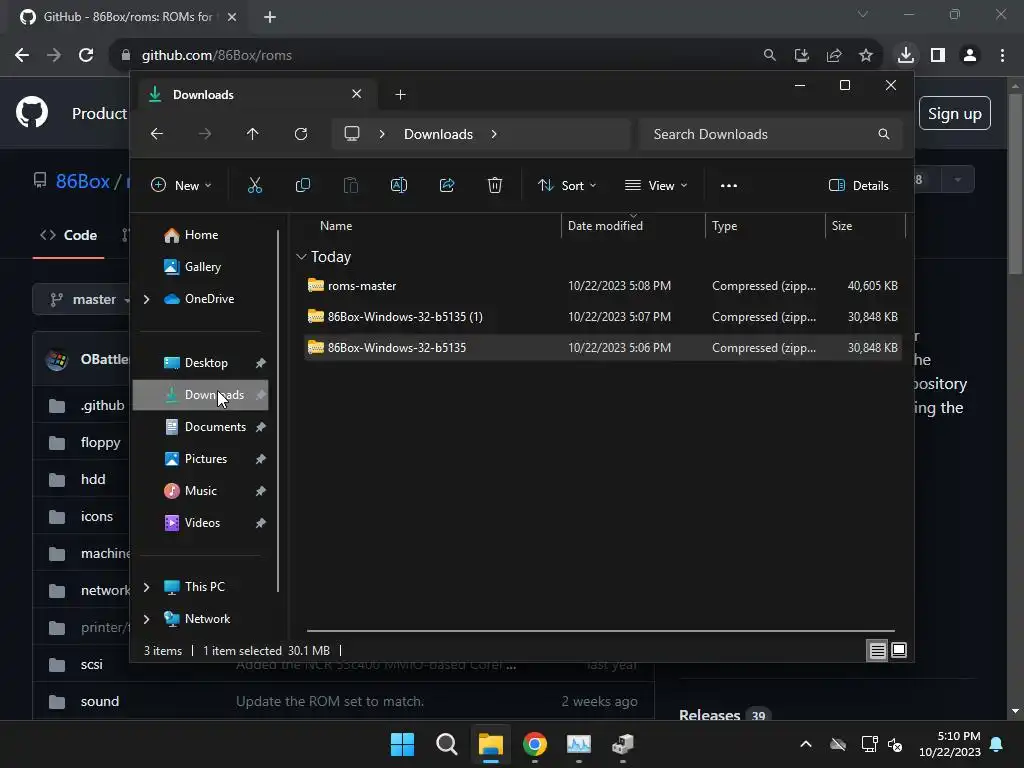Expand OneDrive in the navigation pane

146,299
